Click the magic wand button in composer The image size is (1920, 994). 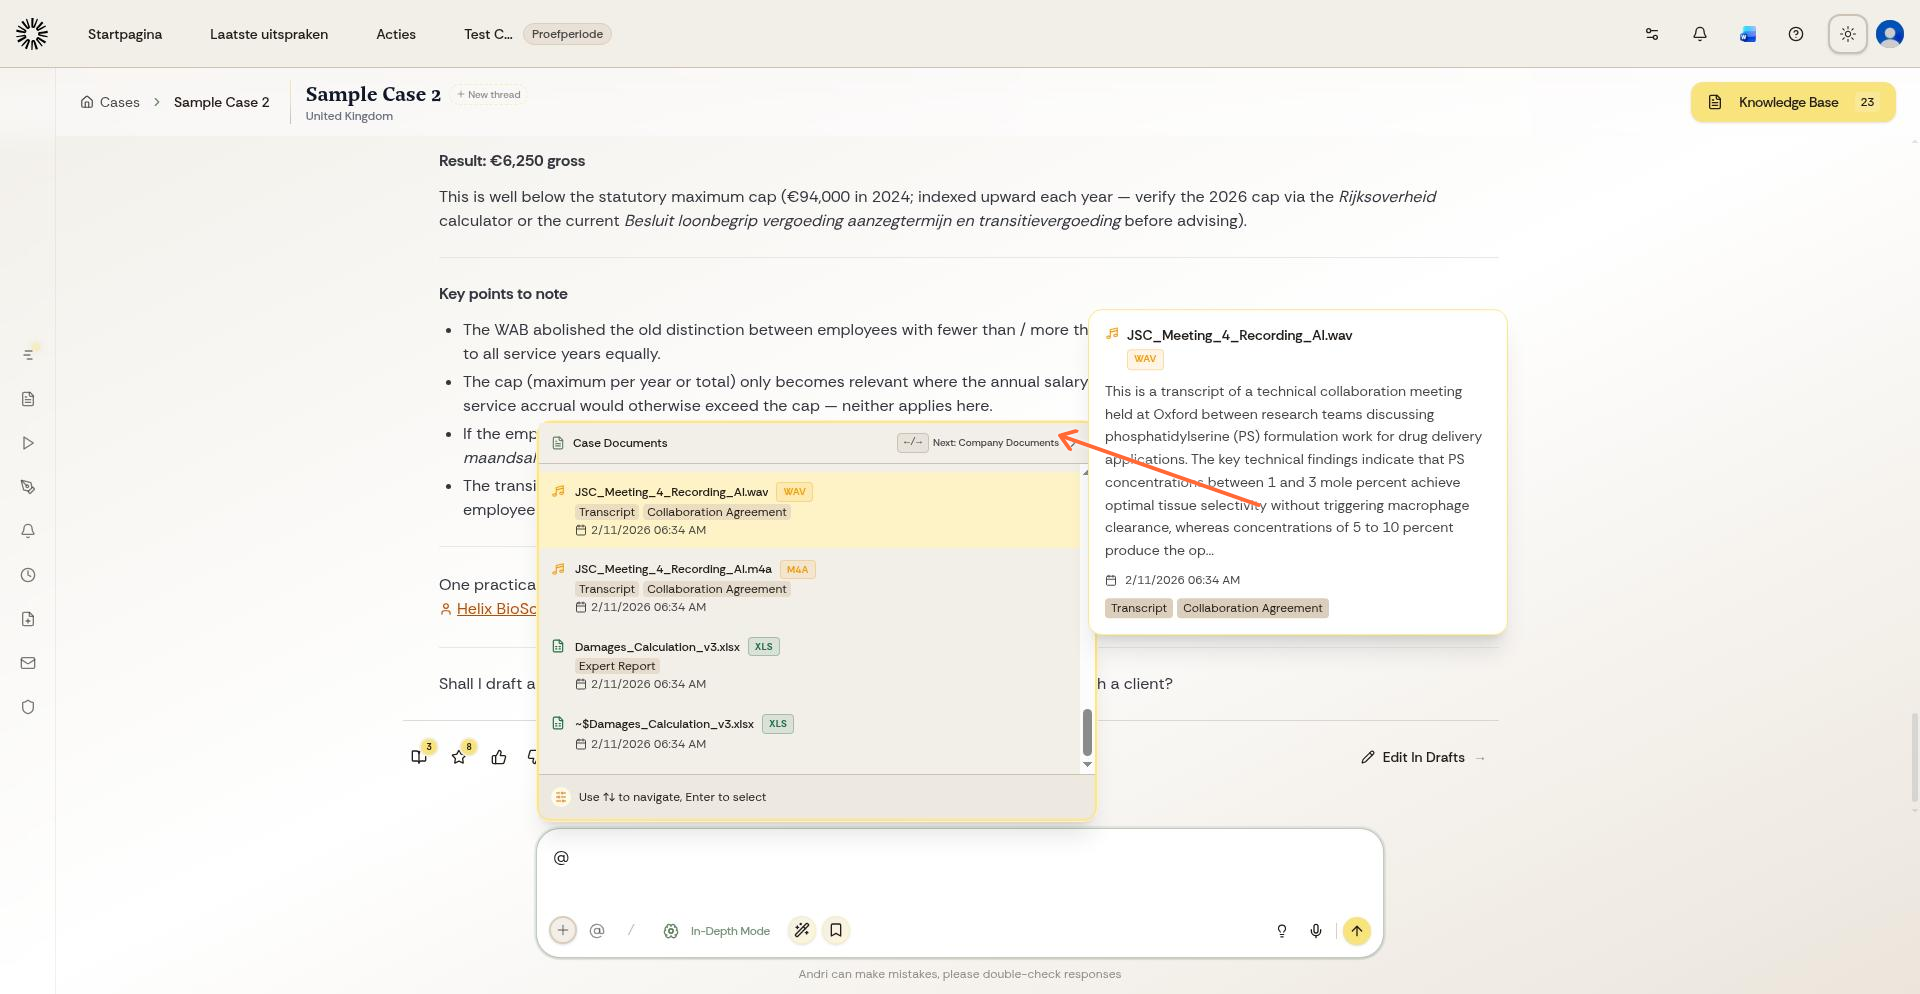pyautogui.click(x=802, y=930)
